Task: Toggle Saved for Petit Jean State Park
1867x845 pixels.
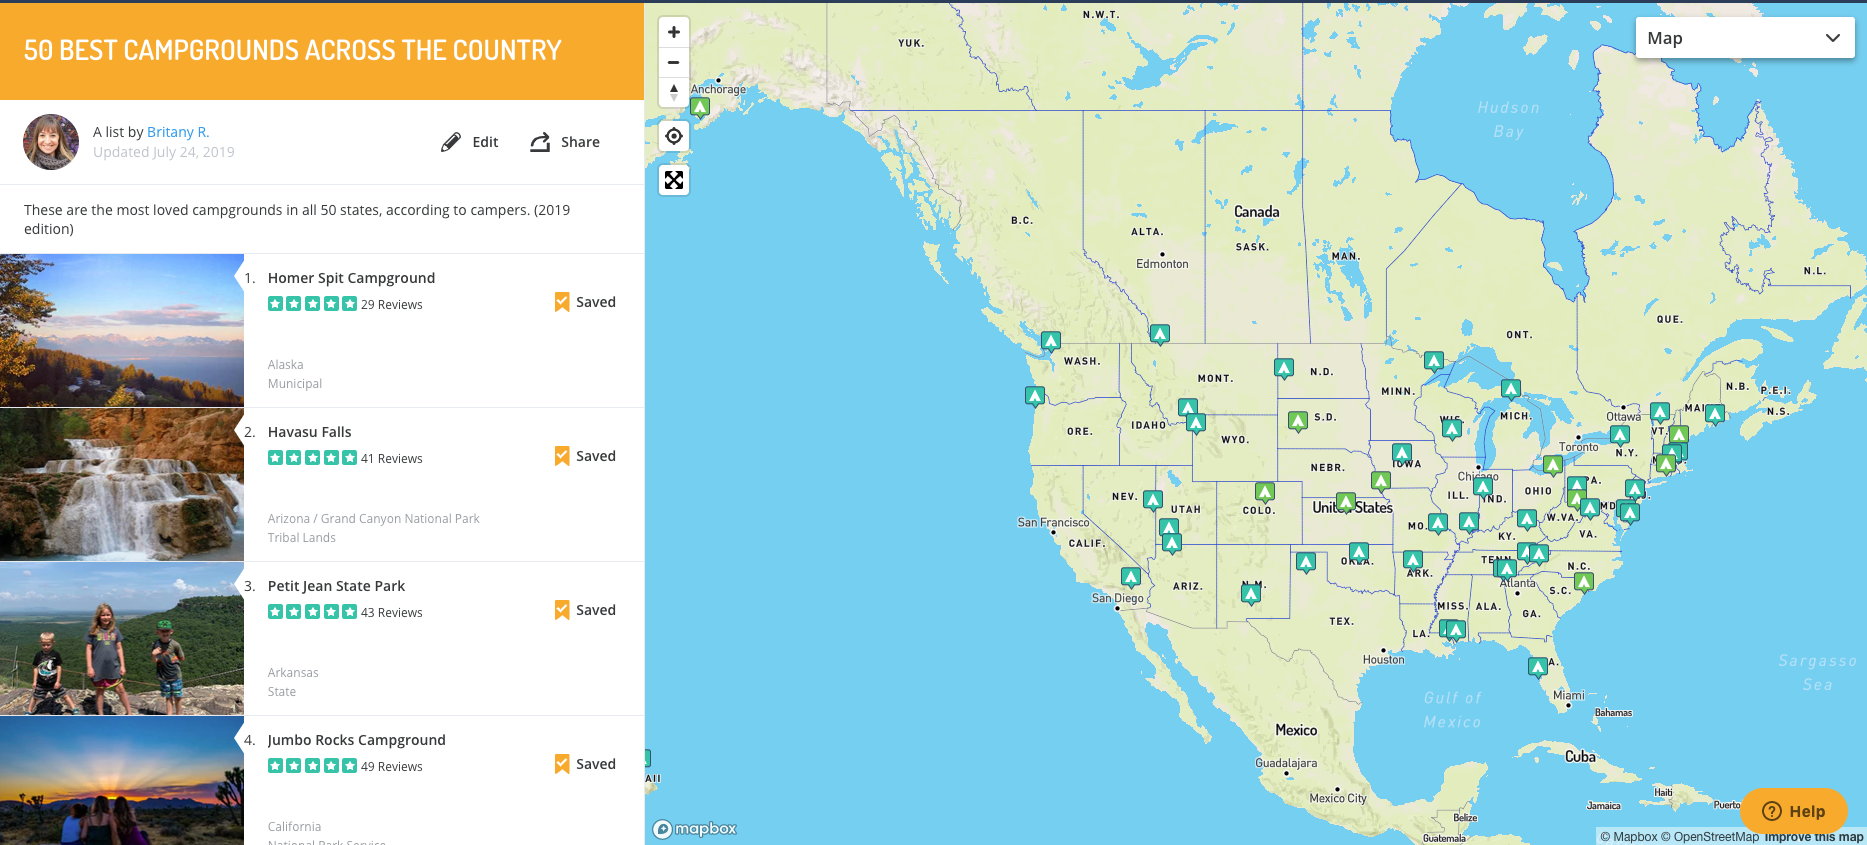Action: click(585, 610)
